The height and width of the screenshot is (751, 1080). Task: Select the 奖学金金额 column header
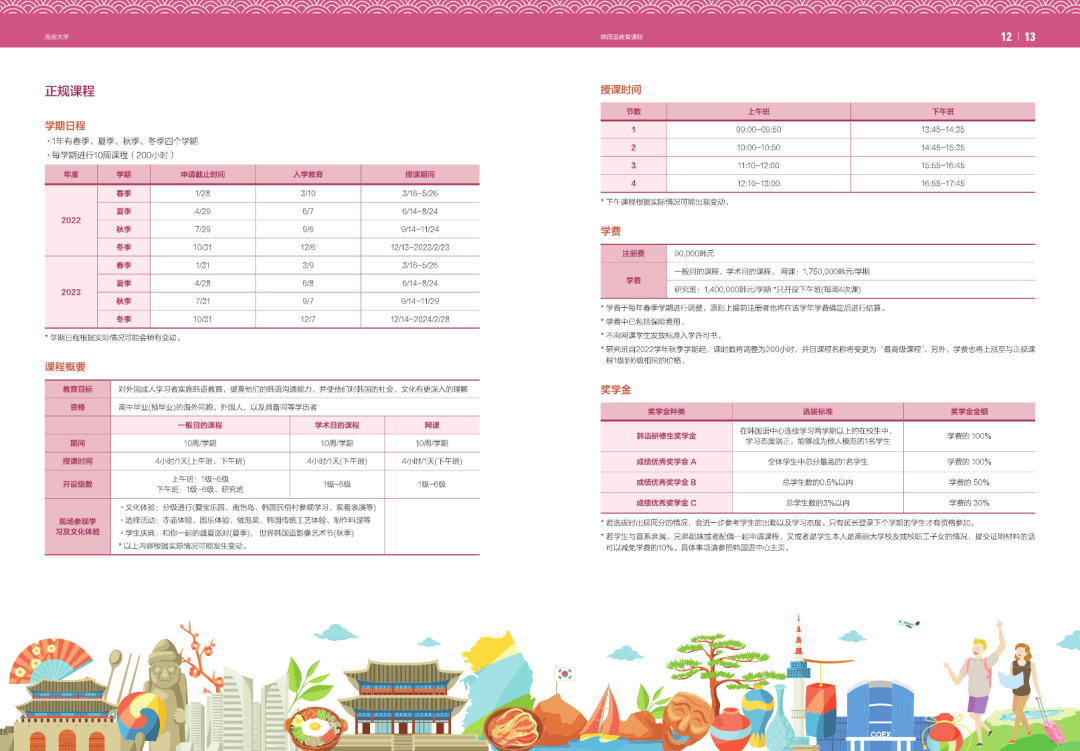[969, 411]
